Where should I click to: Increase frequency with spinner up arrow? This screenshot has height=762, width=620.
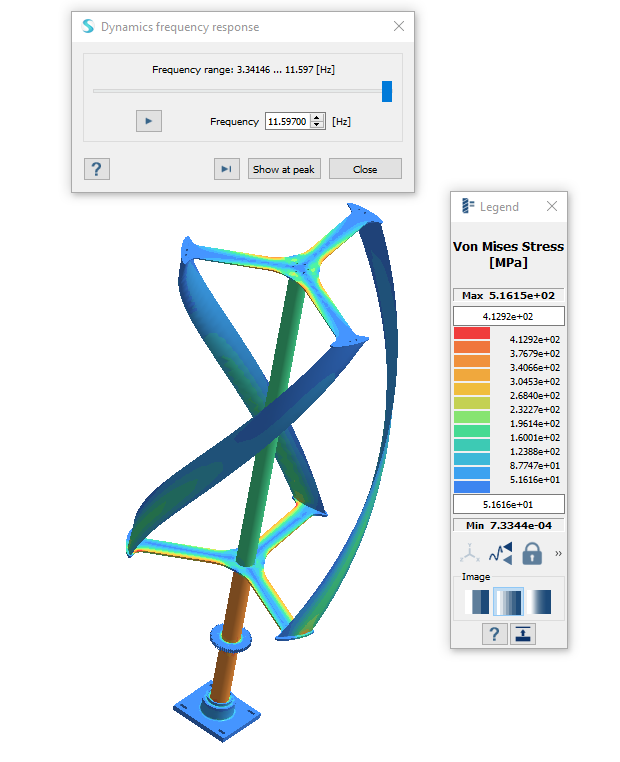pyautogui.click(x=317, y=117)
